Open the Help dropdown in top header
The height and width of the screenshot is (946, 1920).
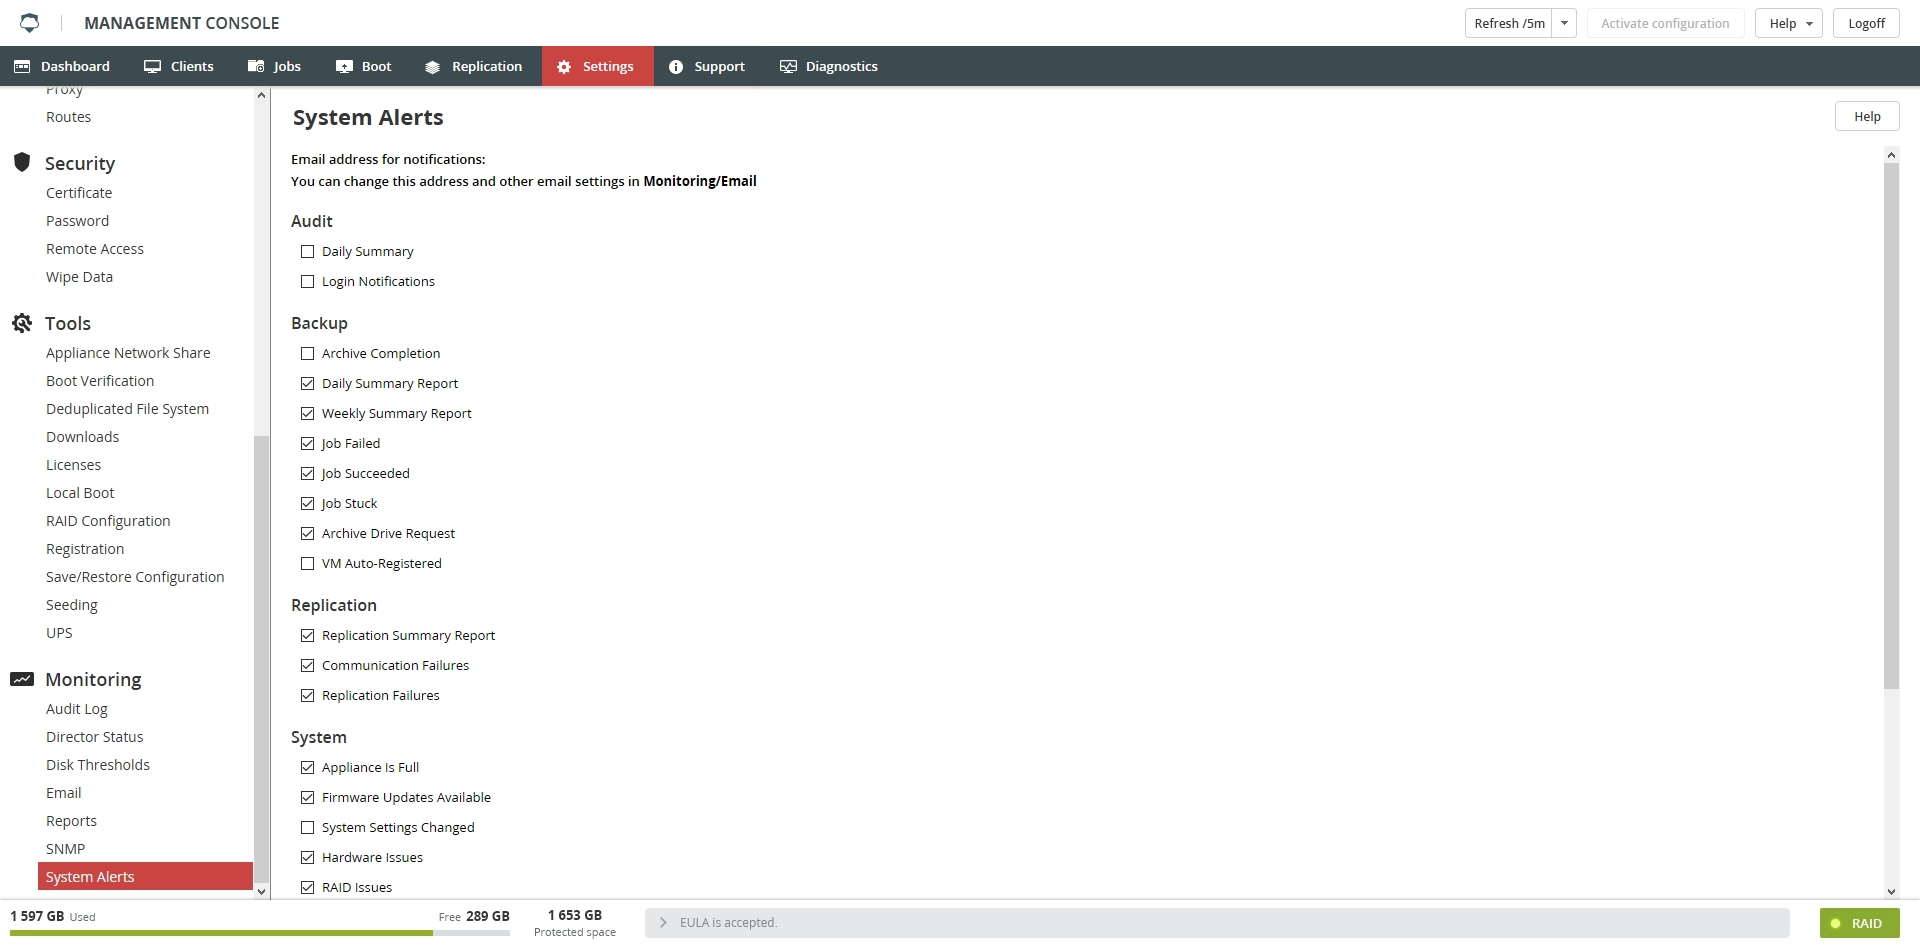tap(1789, 23)
